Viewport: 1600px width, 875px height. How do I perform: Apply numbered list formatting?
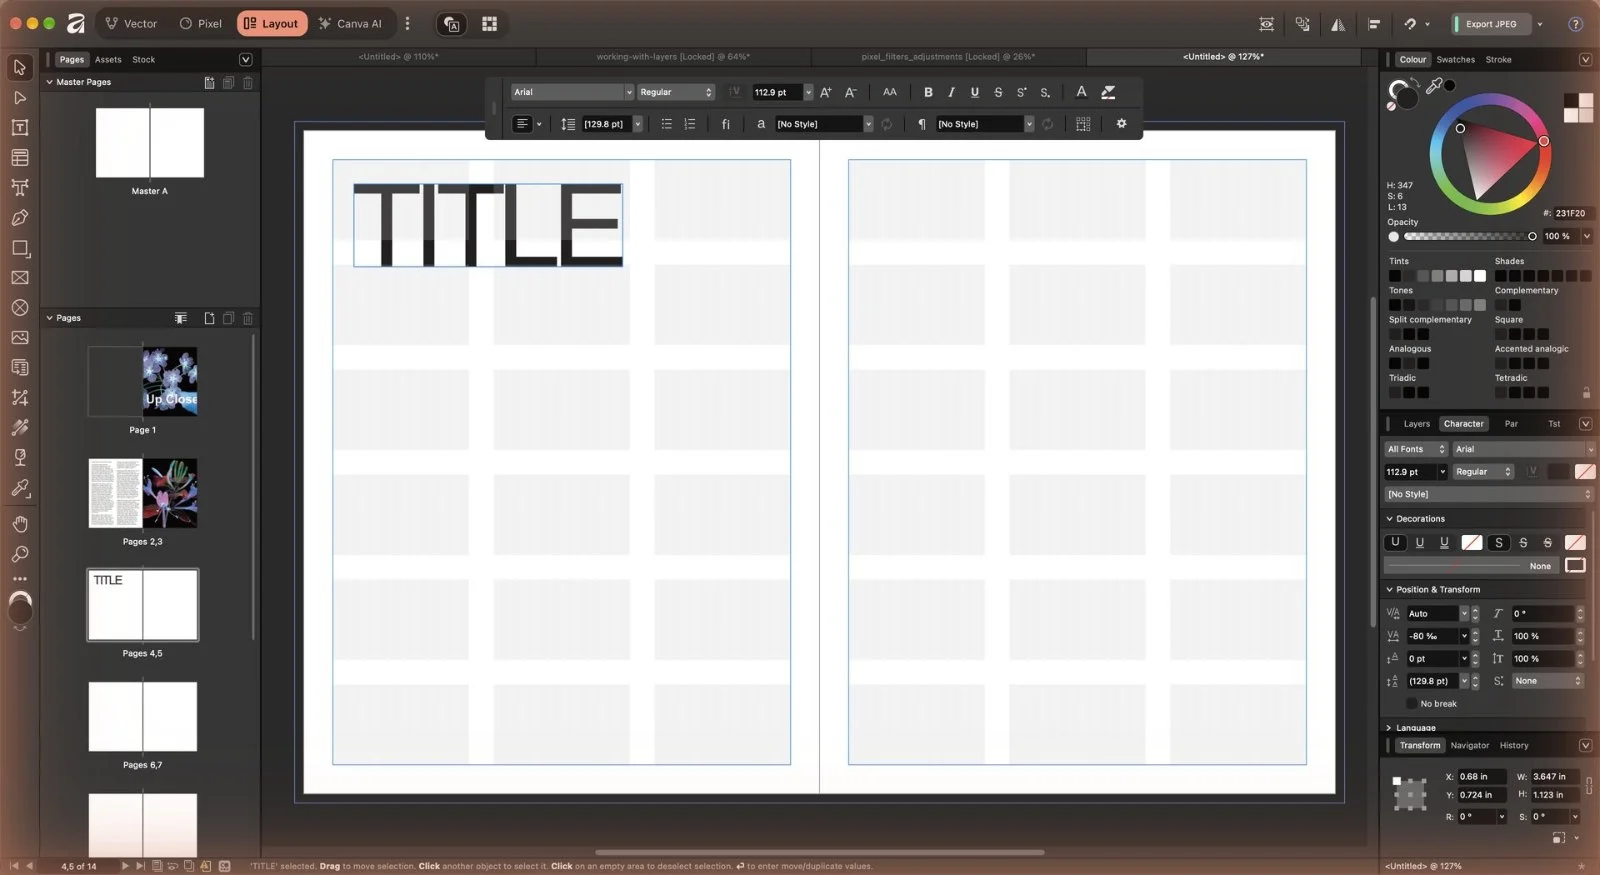point(690,124)
